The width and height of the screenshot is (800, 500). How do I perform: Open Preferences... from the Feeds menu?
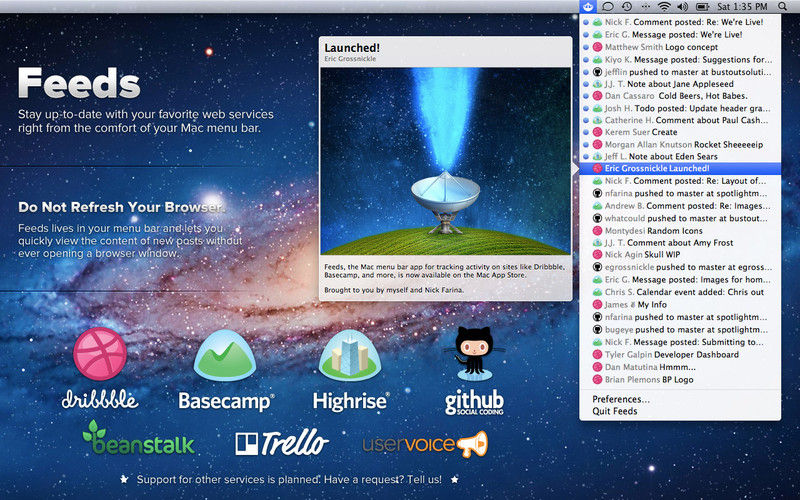680,399
